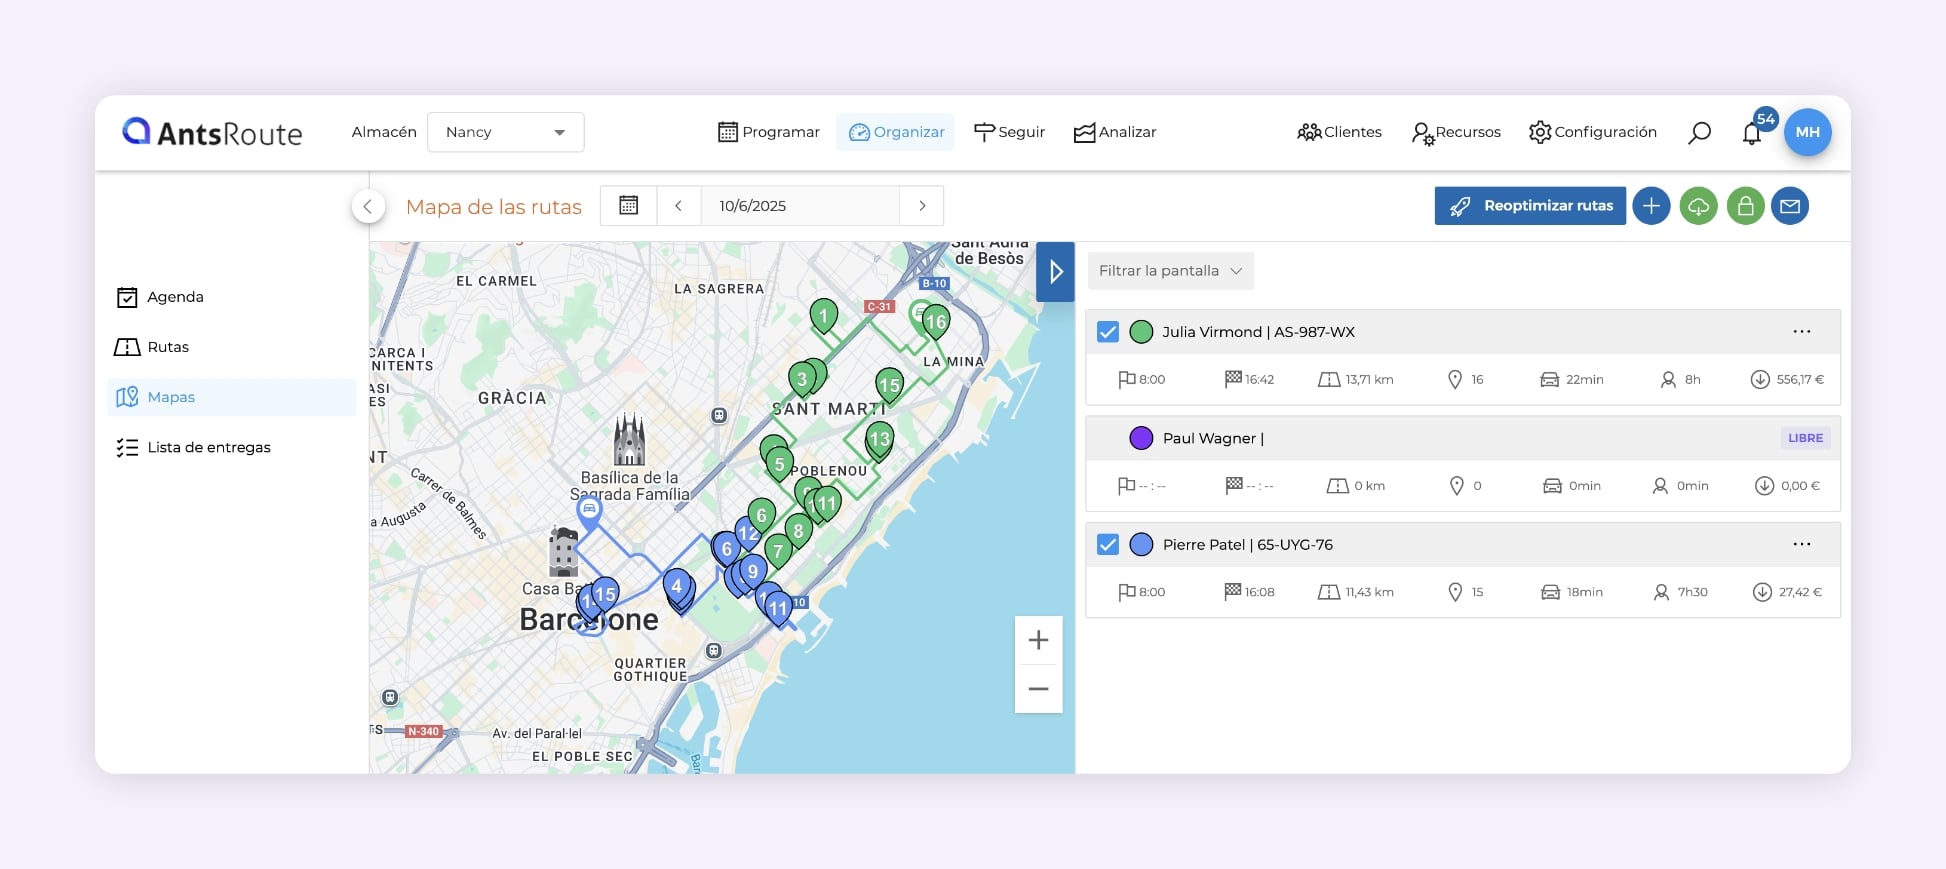The image size is (1946, 869).
Task: Go to next day arrow
Action: click(x=922, y=206)
